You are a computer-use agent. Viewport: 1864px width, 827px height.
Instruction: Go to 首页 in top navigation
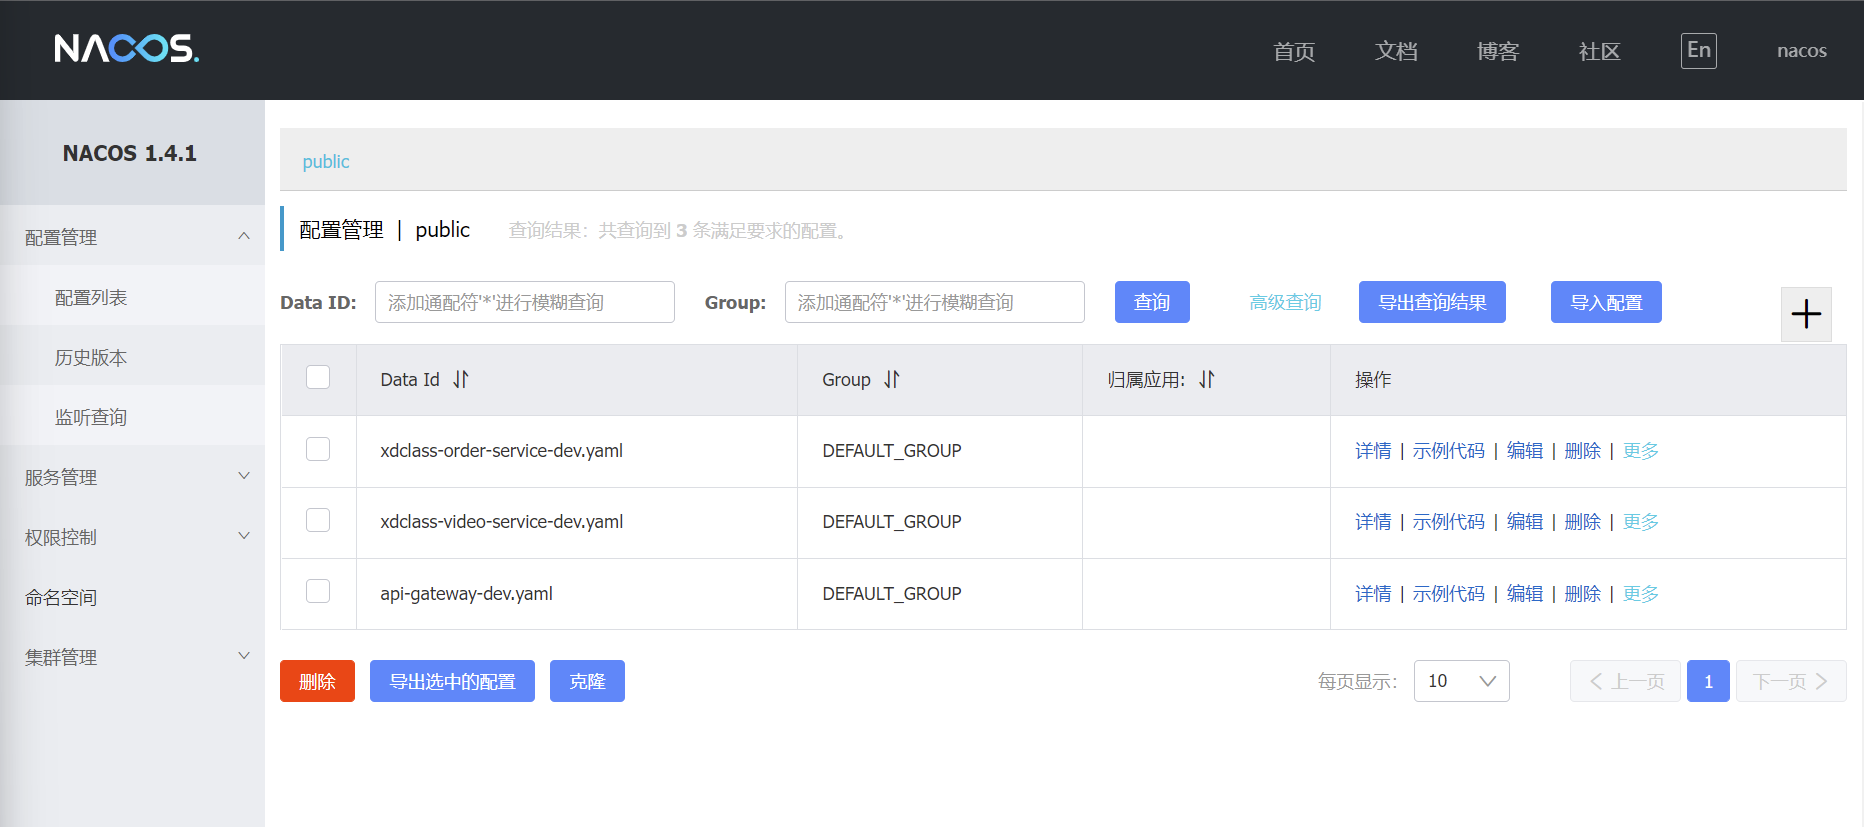pos(1294,51)
